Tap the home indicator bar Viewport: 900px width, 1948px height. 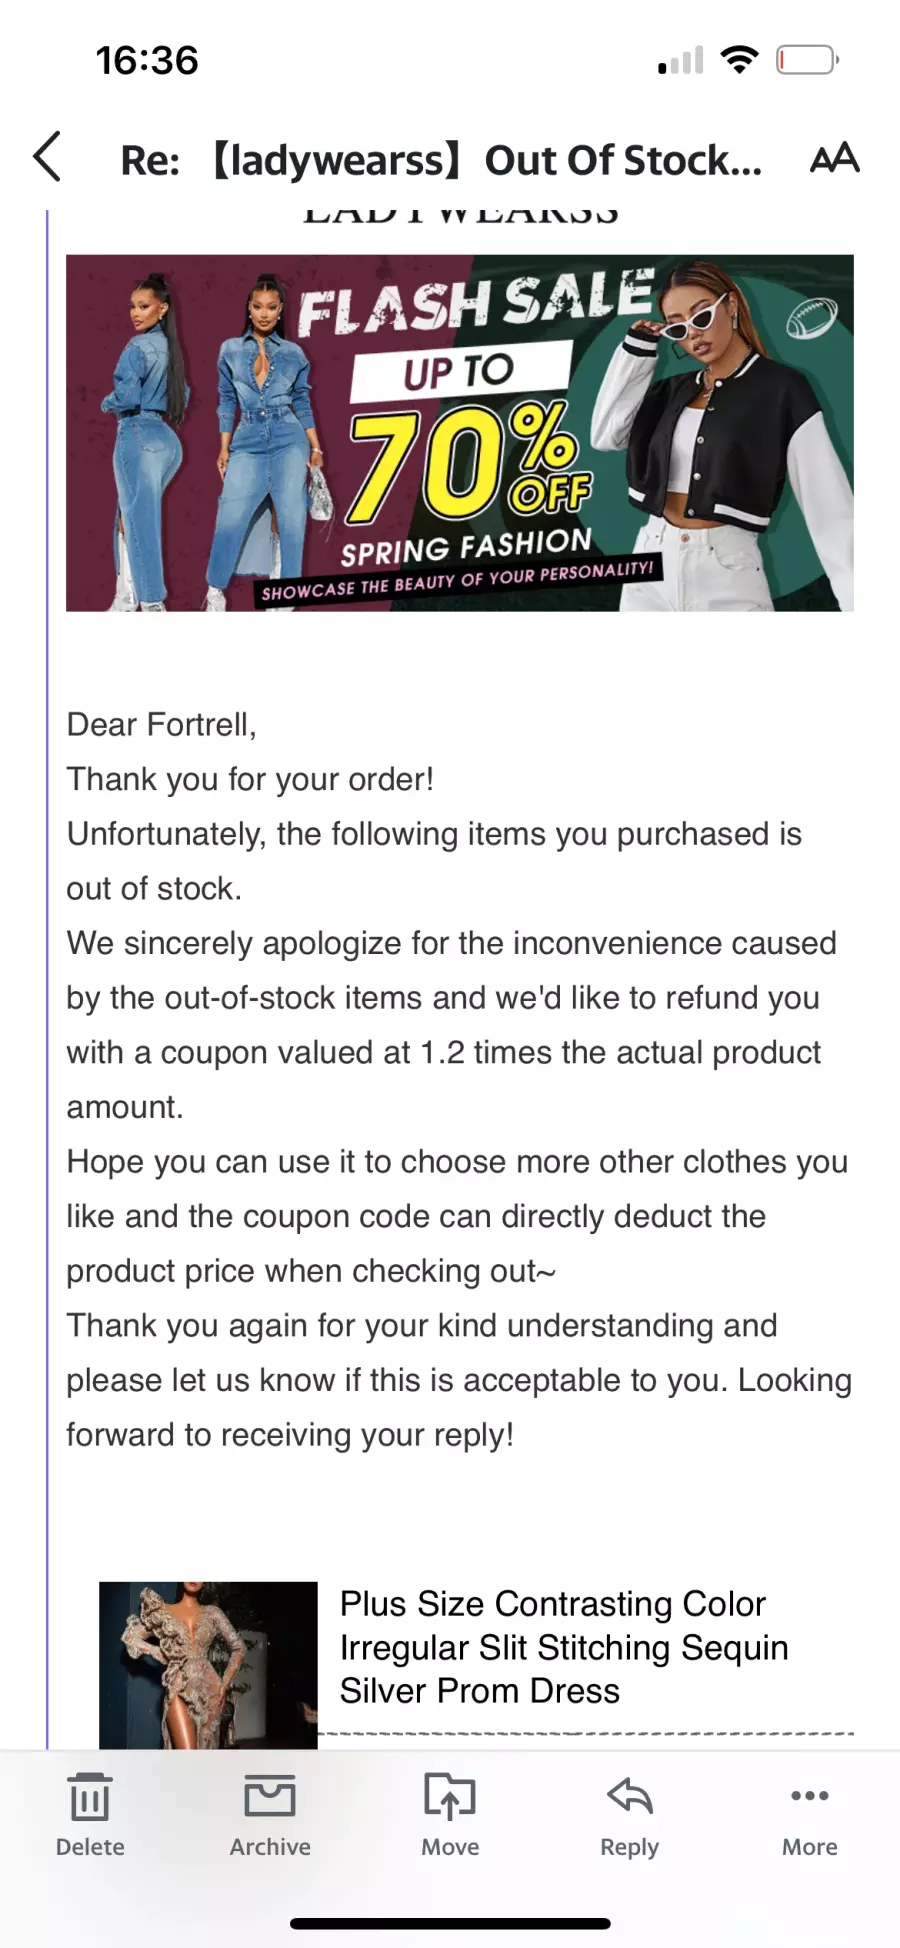450,1923
